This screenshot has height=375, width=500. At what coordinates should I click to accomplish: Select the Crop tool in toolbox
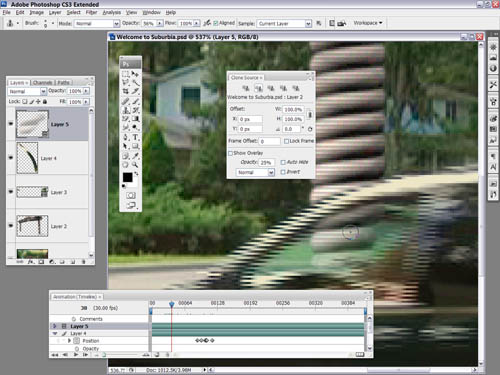[126, 91]
